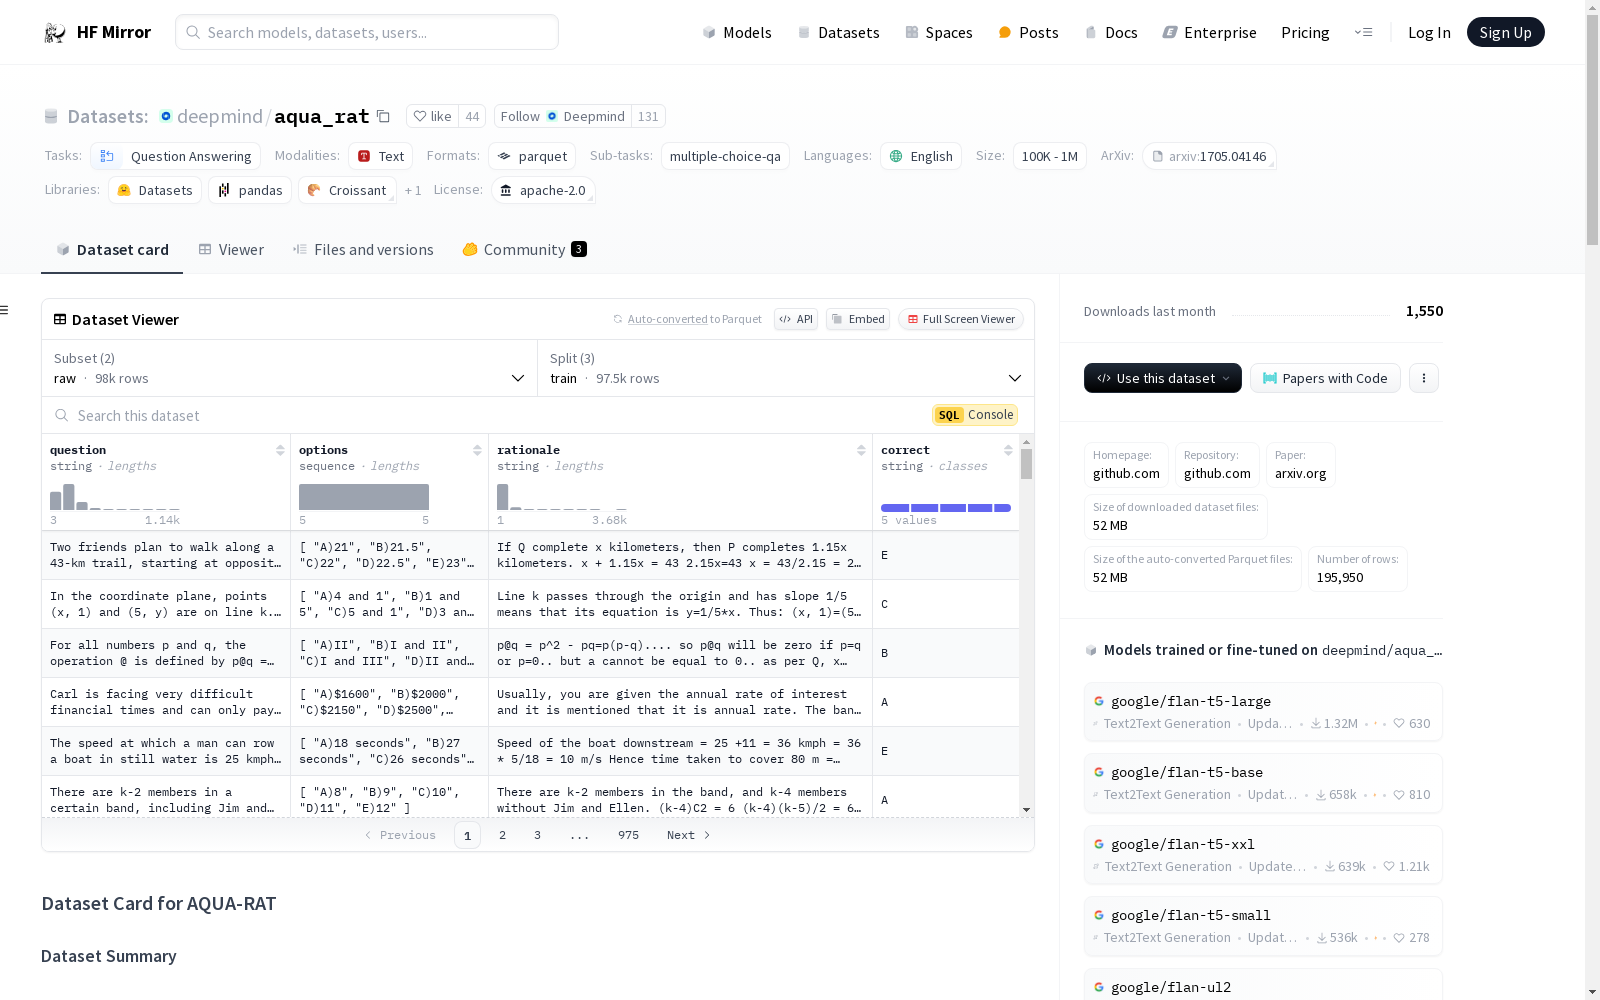The image size is (1600, 1000).
Task: Click the pandas library icon
Action: tap(224, 190)
